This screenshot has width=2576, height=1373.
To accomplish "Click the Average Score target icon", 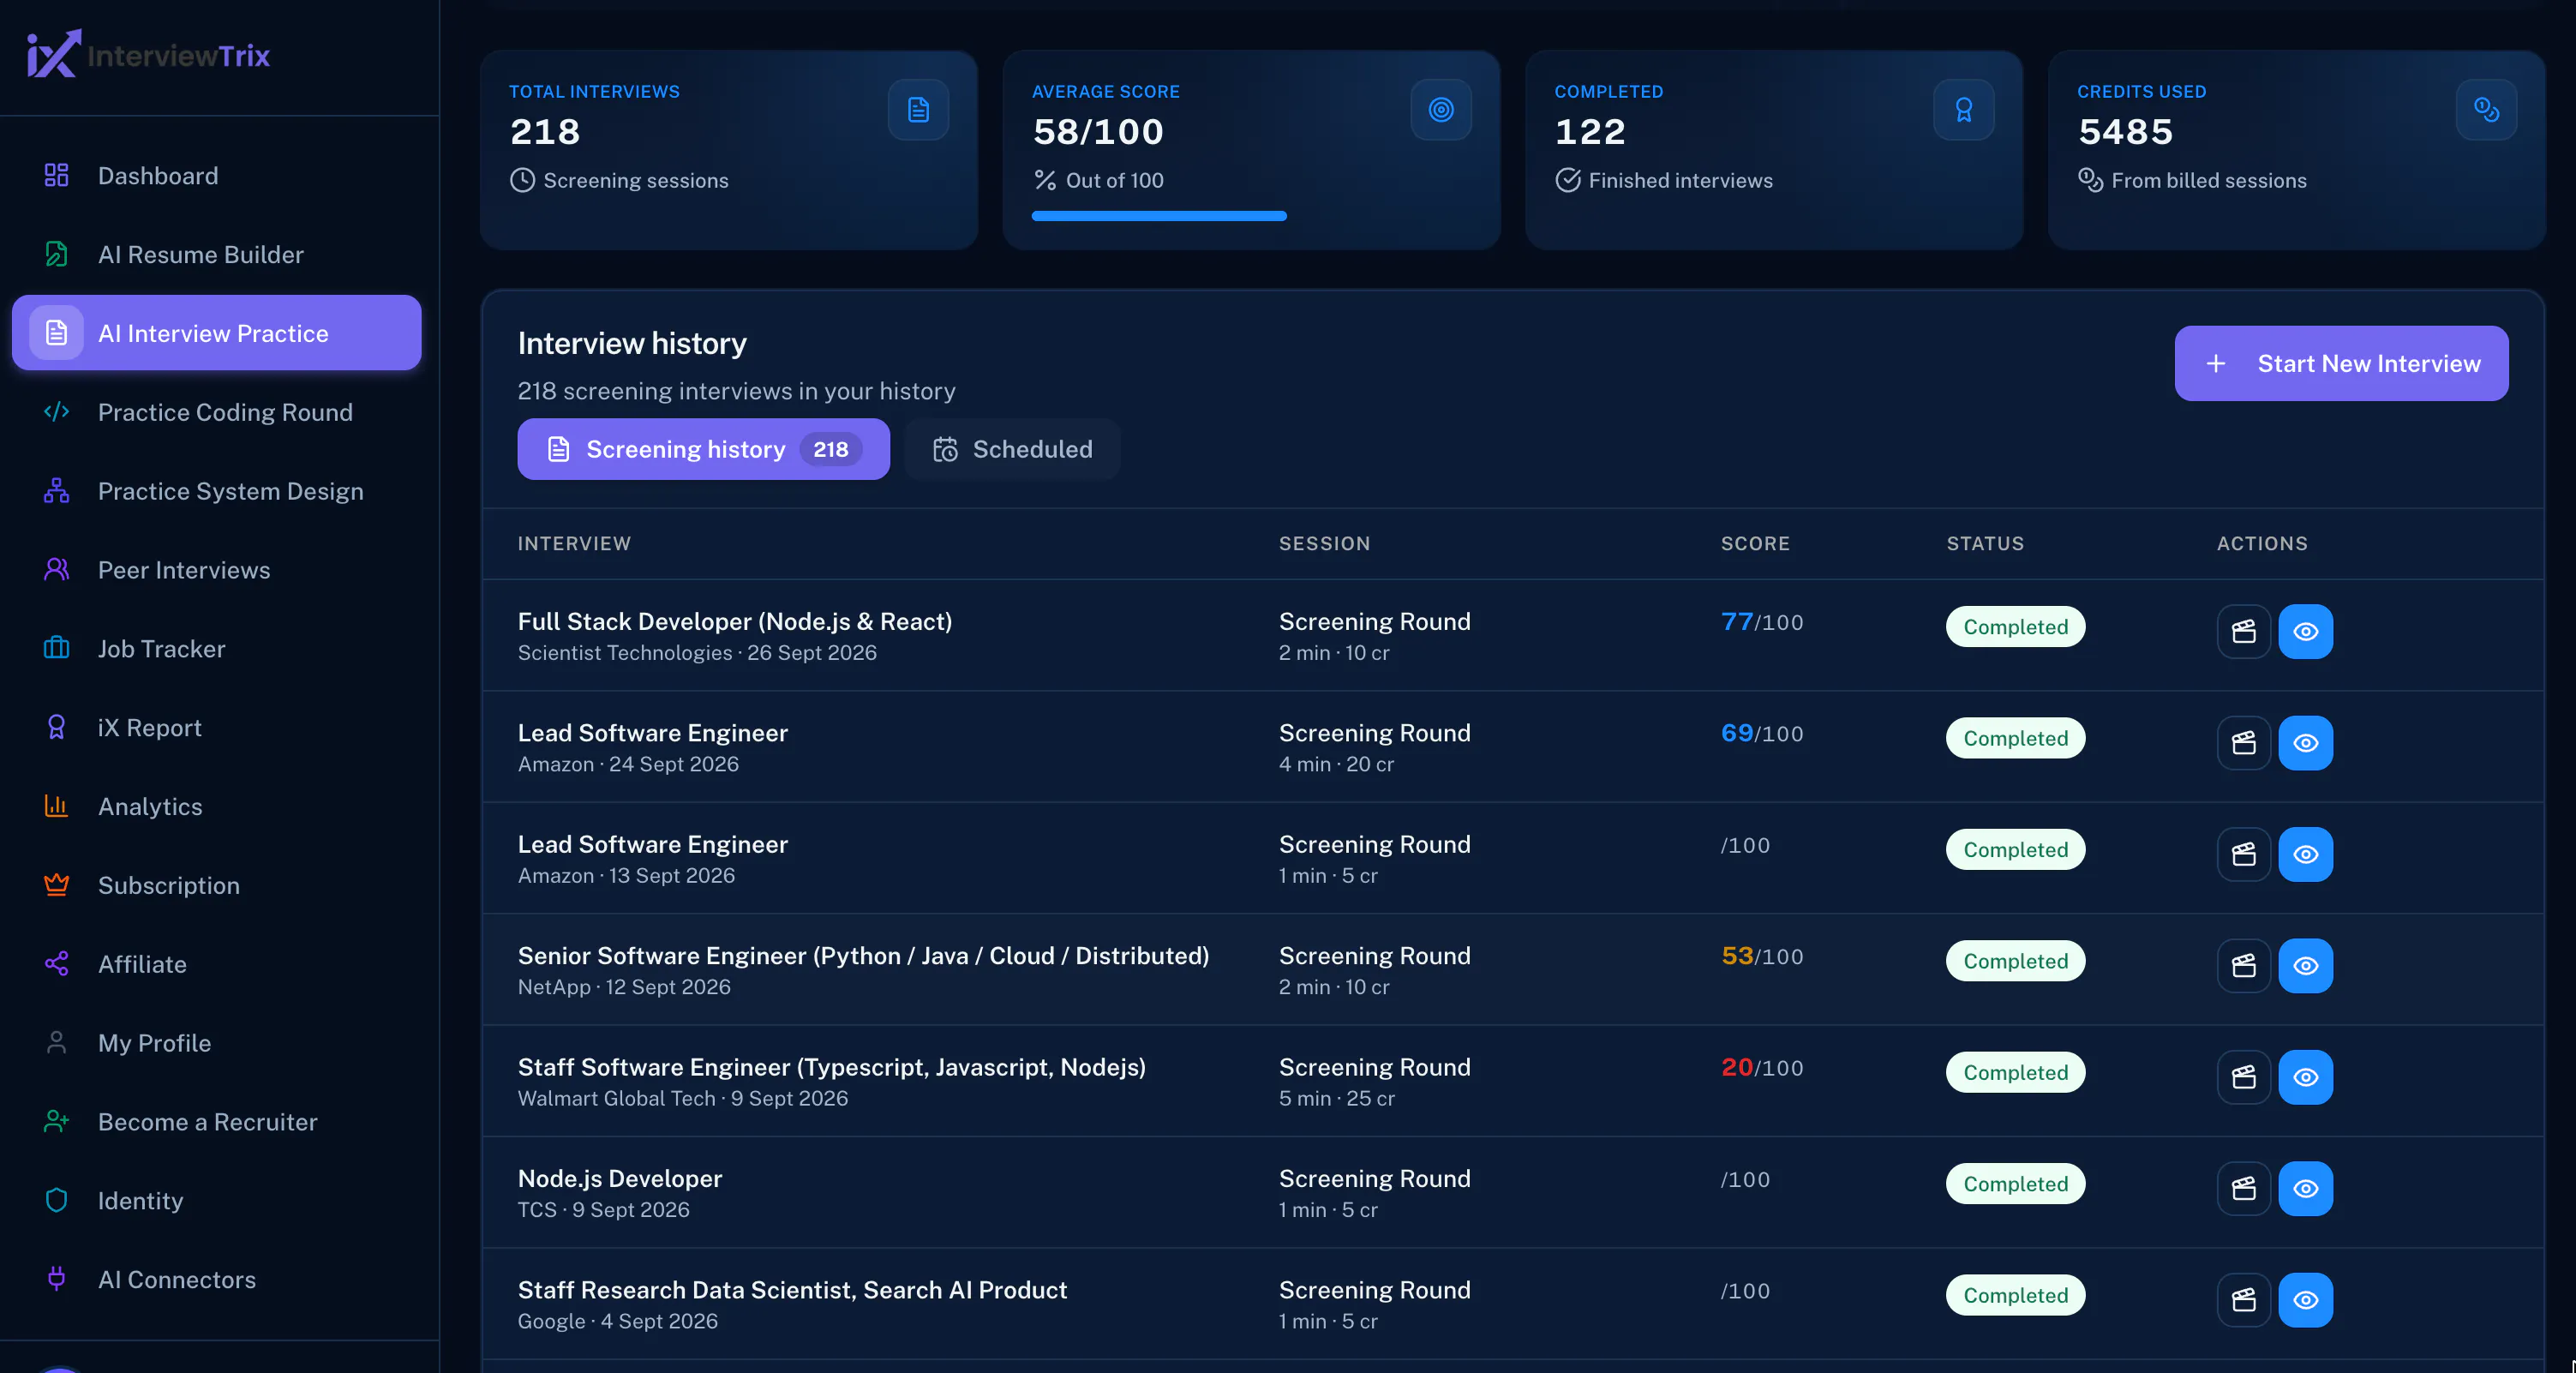I will click(x=1441, y=109).
